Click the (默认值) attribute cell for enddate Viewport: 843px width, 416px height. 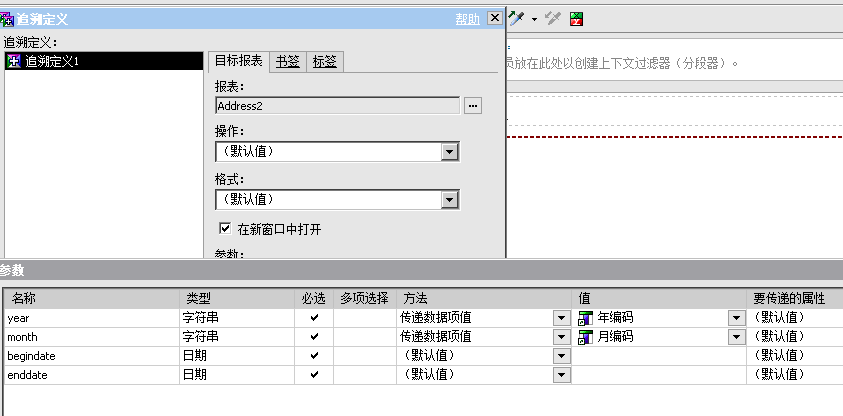coord(795,375)
